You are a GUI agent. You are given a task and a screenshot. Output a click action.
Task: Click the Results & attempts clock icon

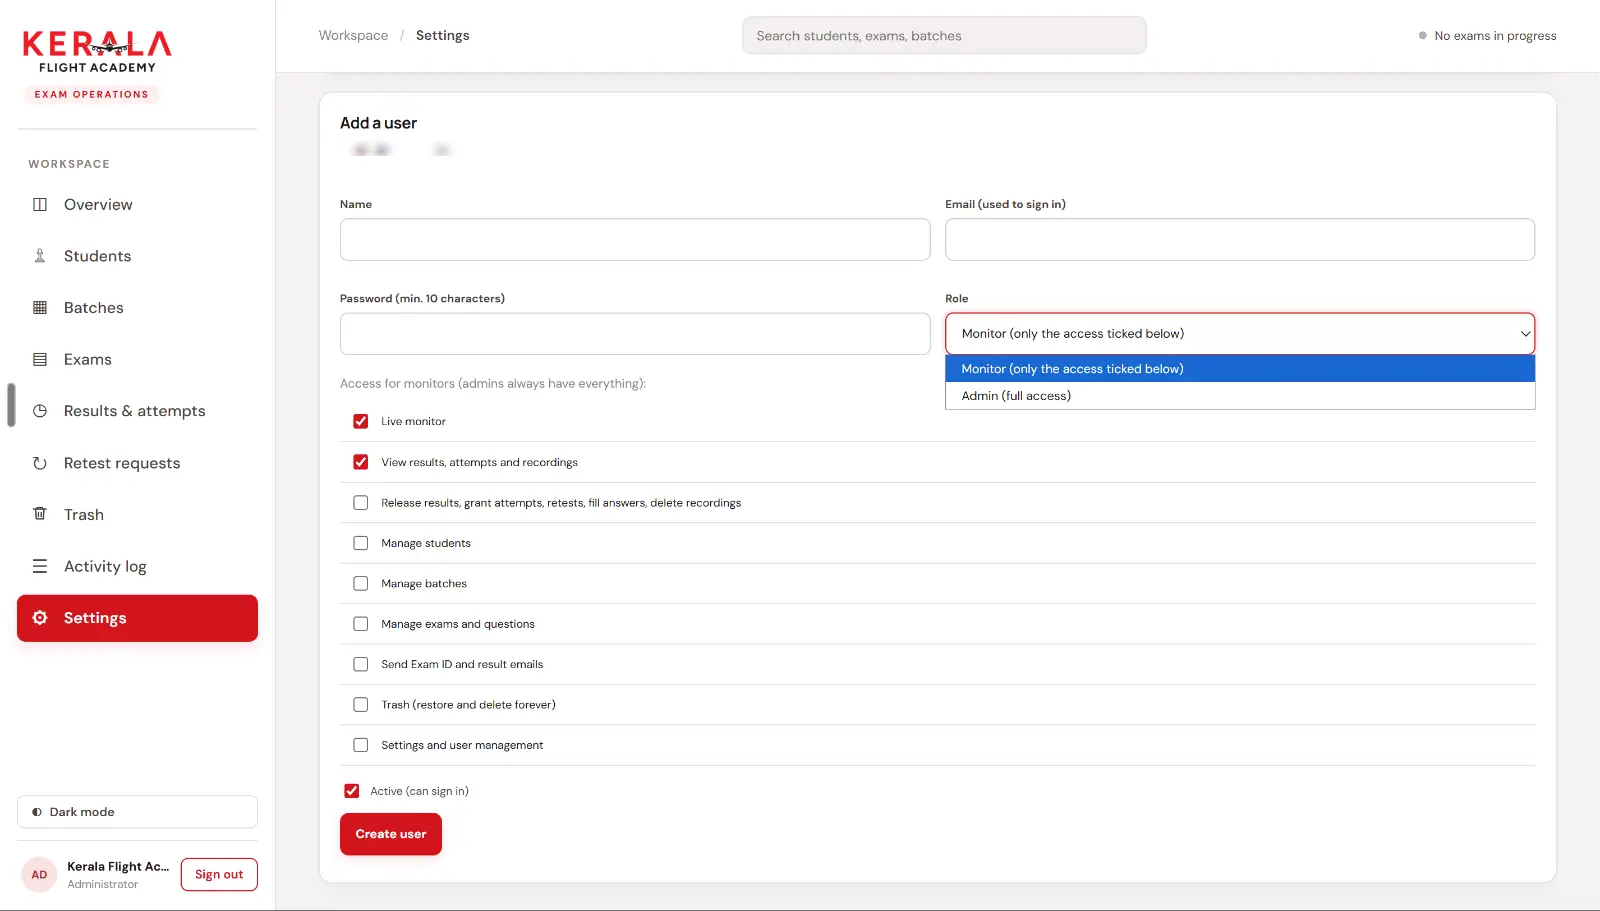point(40,411)
